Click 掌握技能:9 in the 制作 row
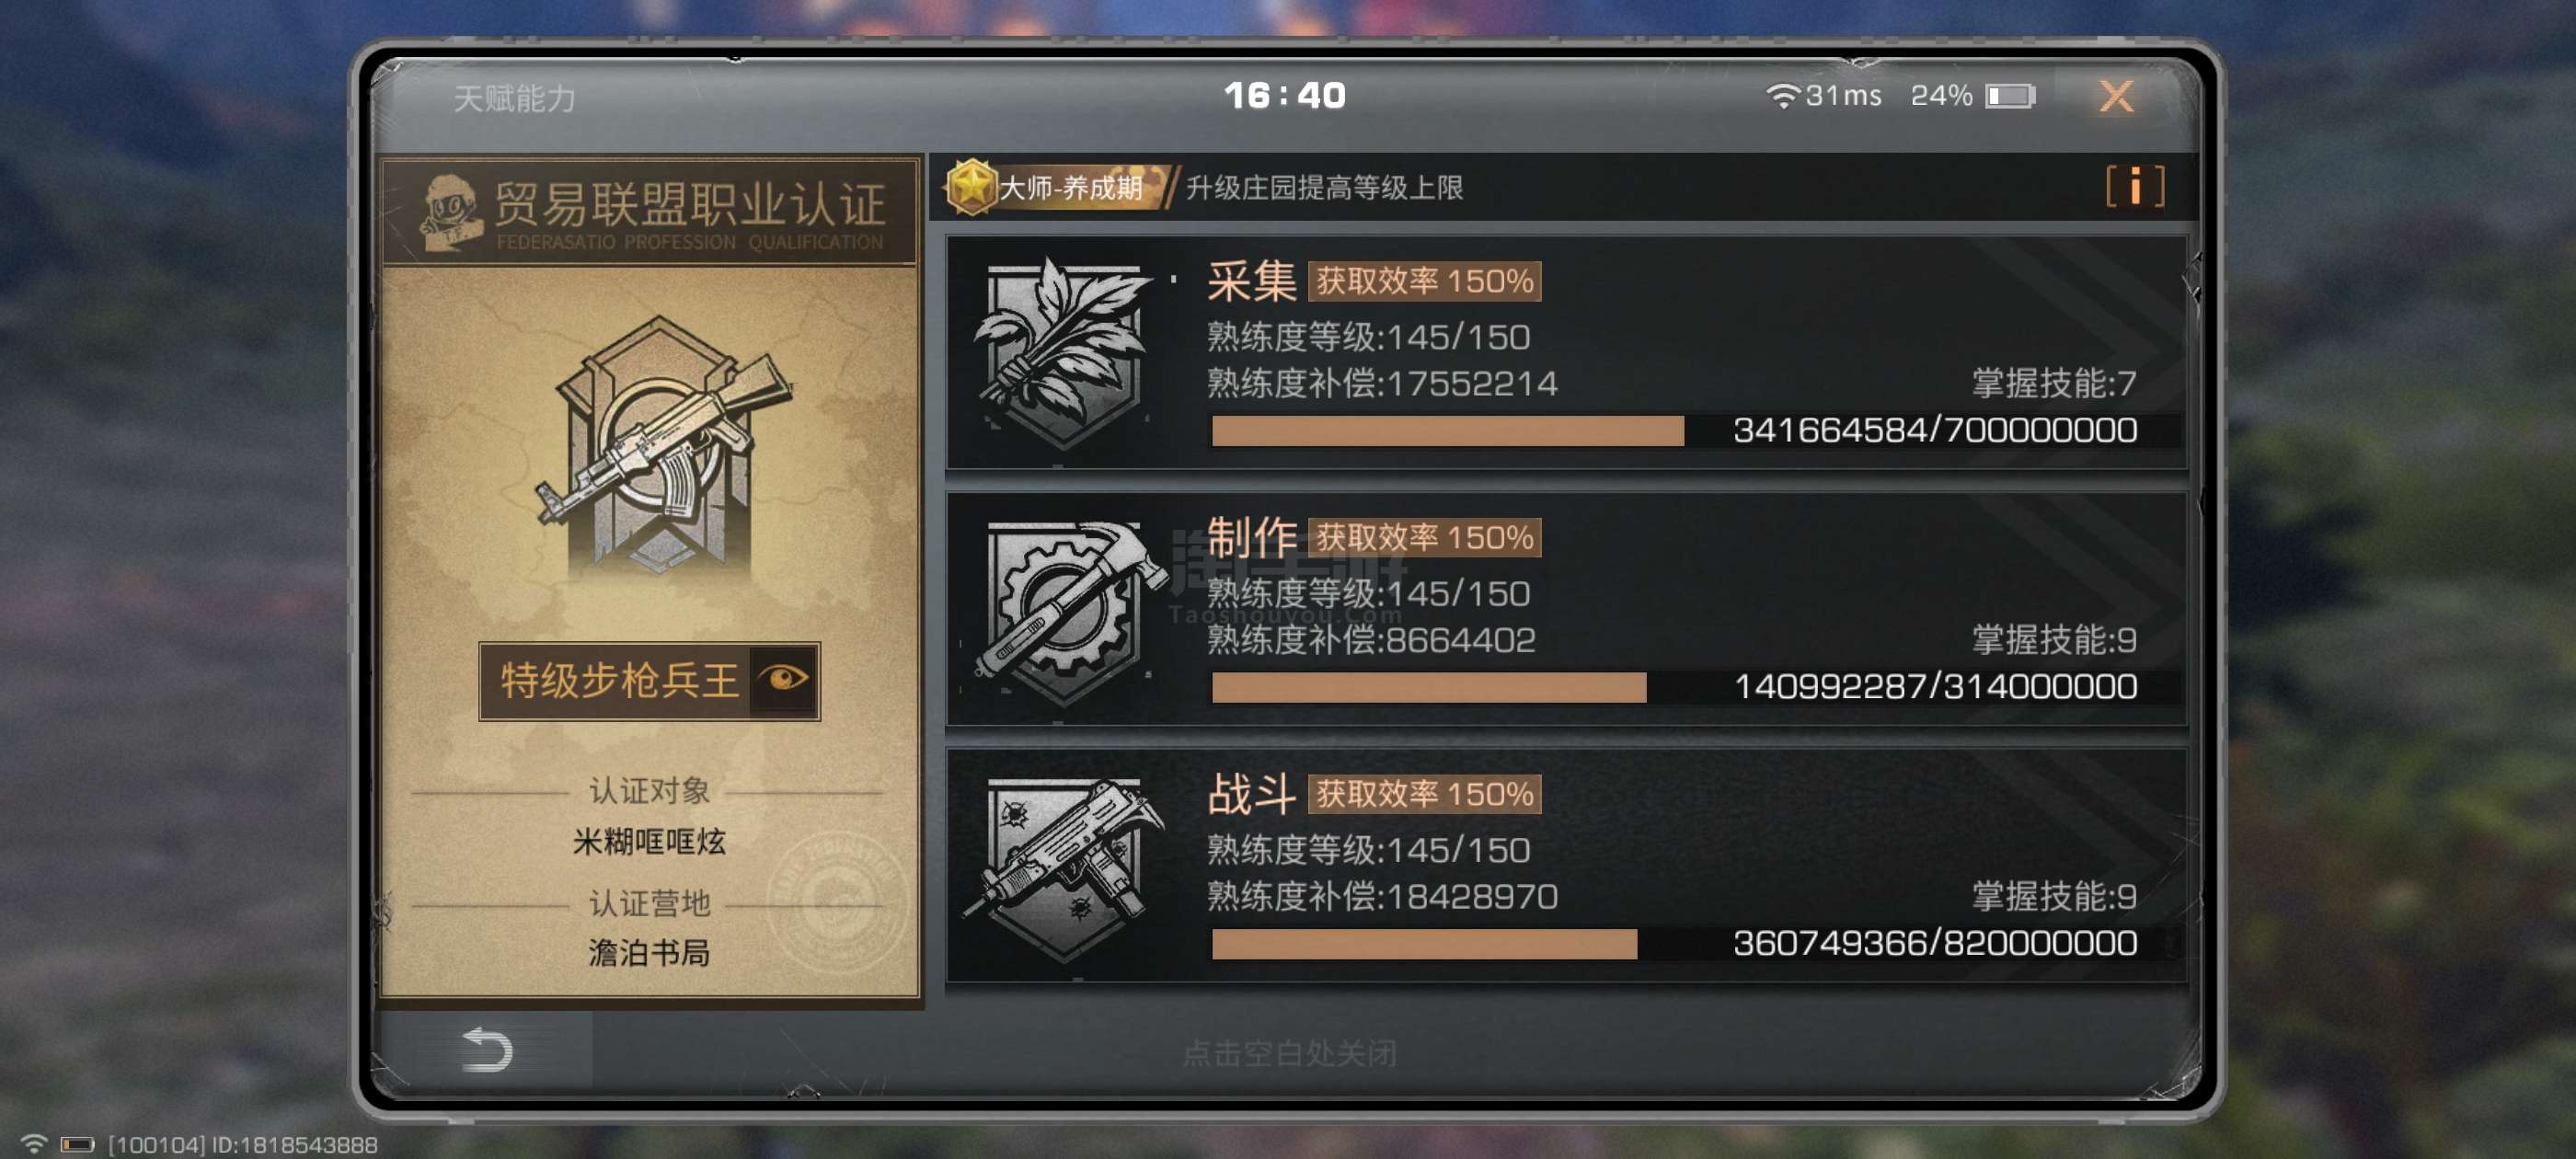This screenshot has height=1159, width=2576. 2053,640
